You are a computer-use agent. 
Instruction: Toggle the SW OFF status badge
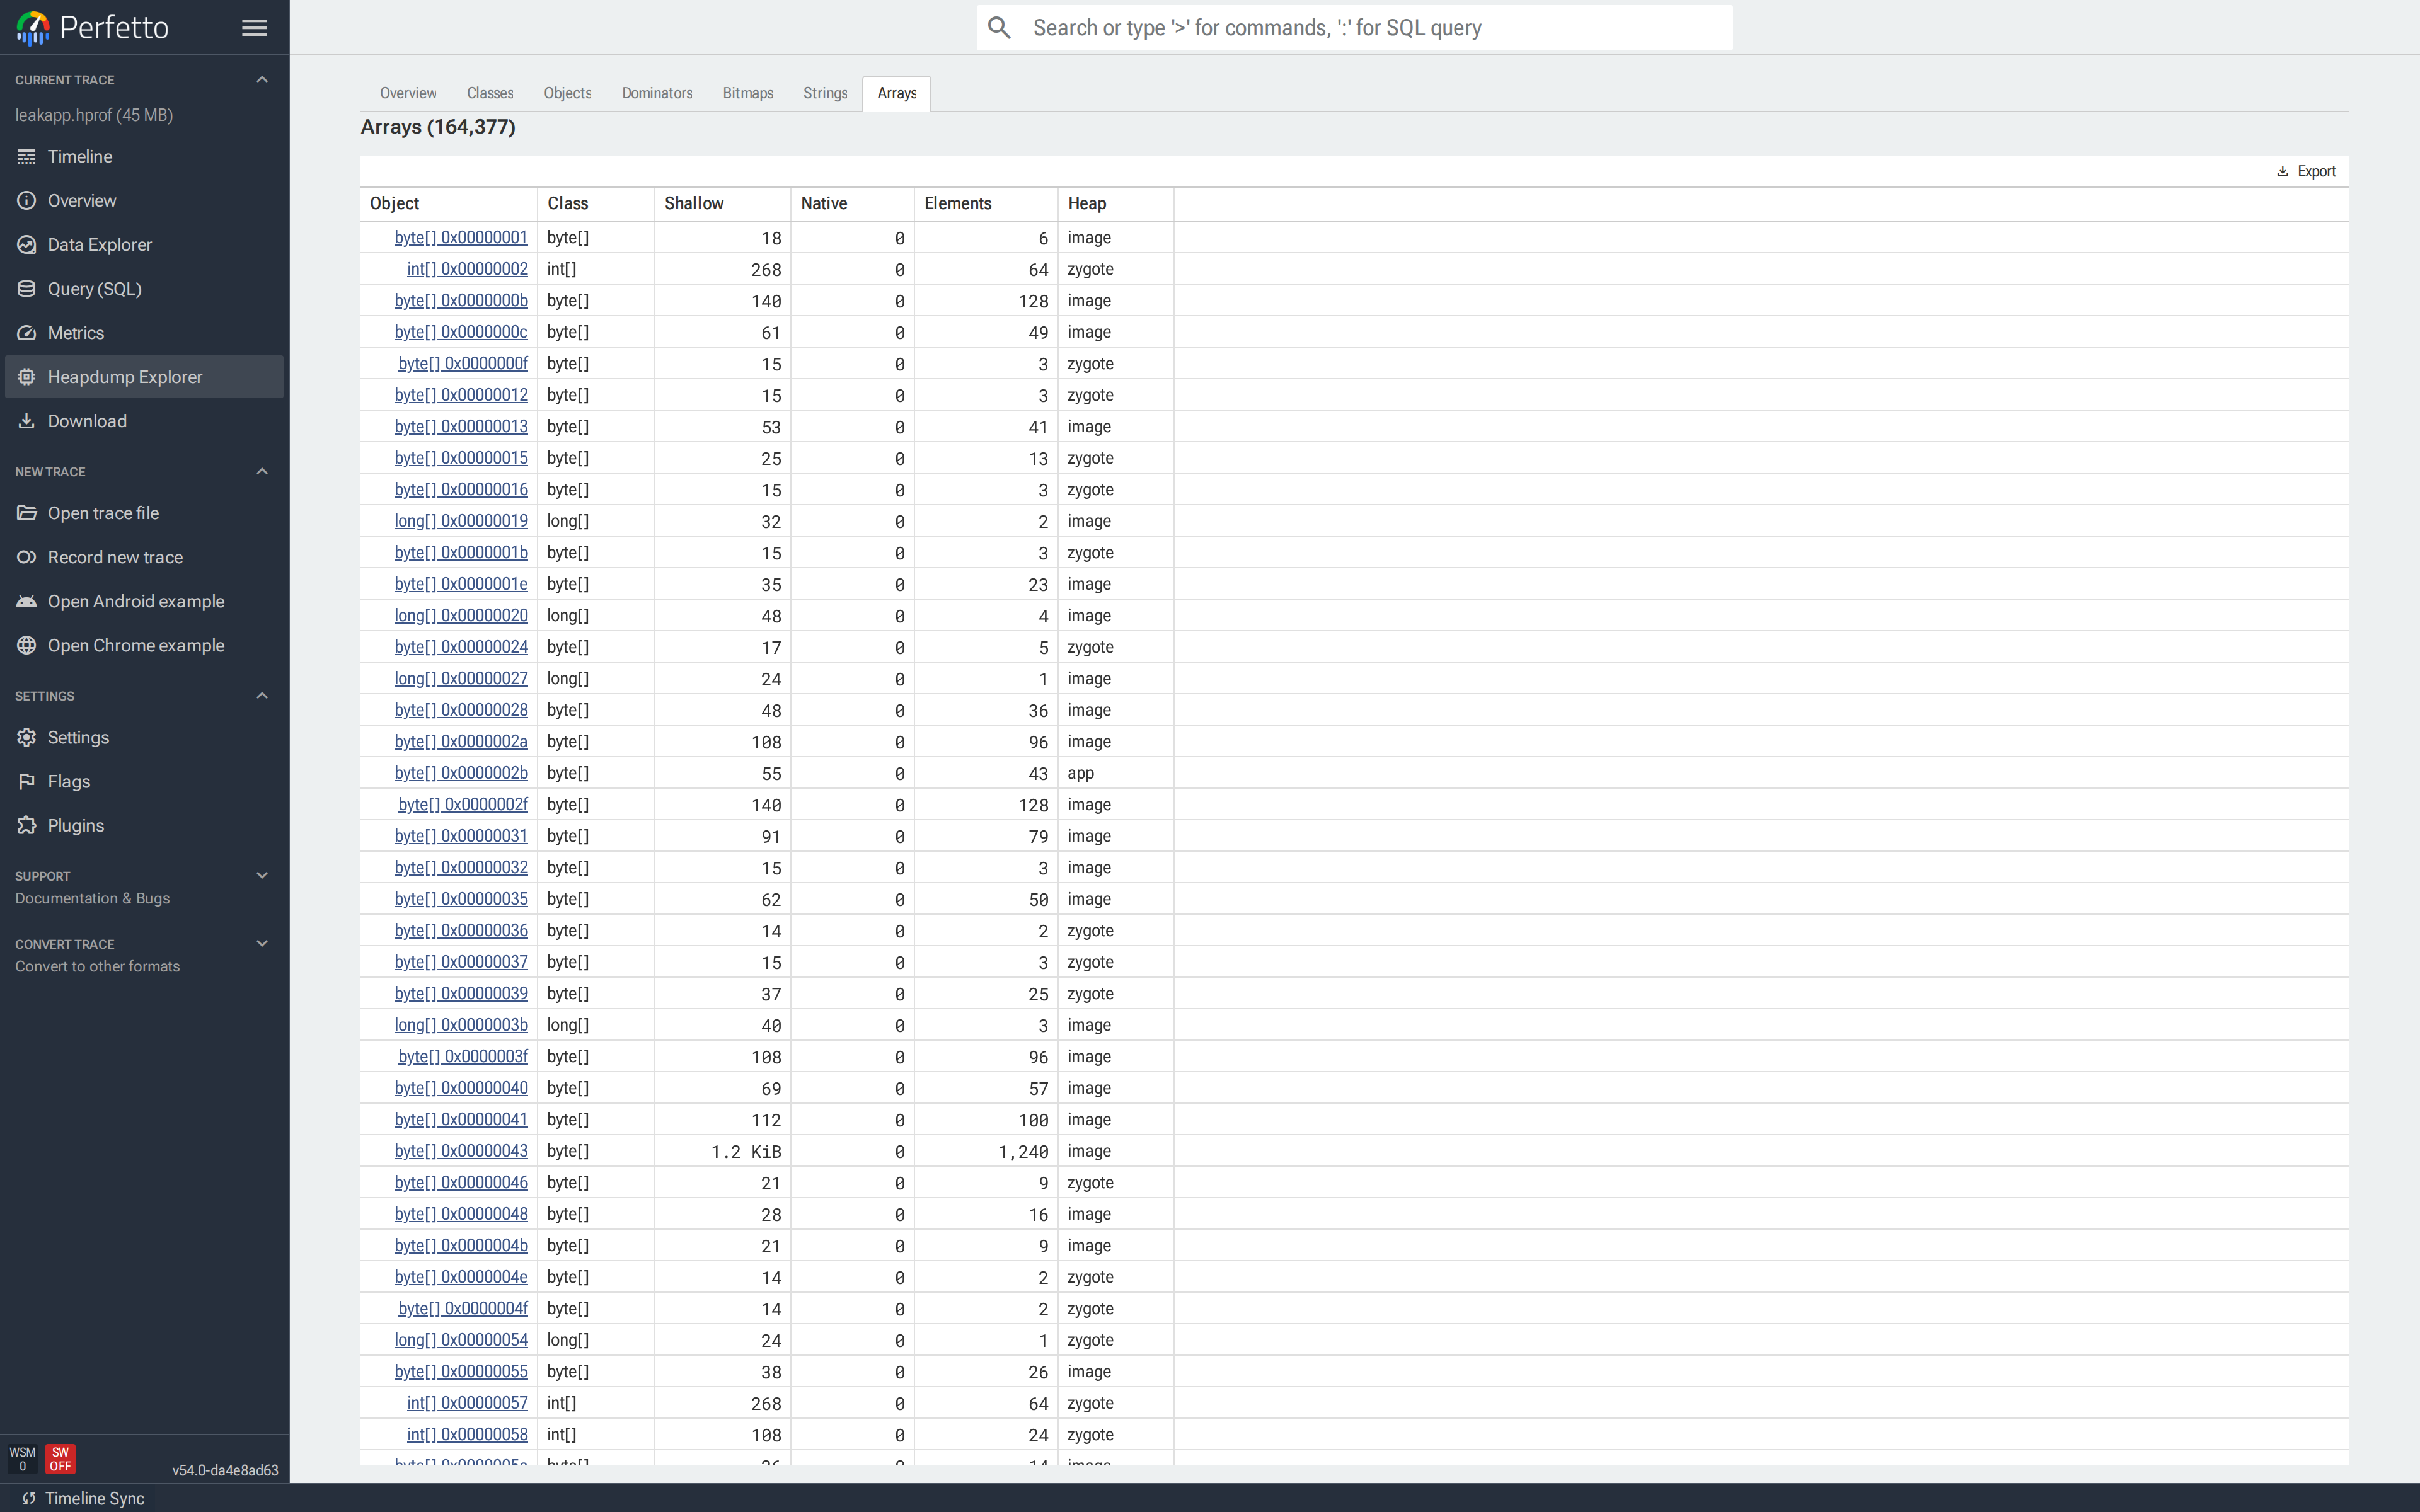(x=61, y=1459)
